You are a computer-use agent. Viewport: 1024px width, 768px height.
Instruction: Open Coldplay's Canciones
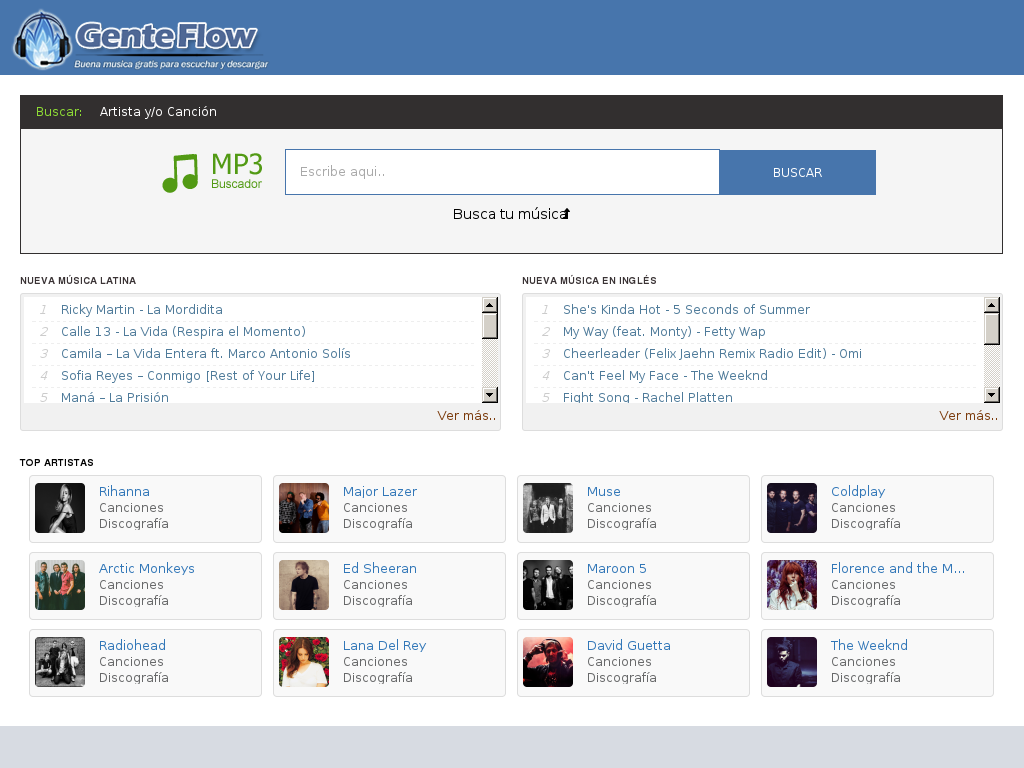tap(863, 507)
